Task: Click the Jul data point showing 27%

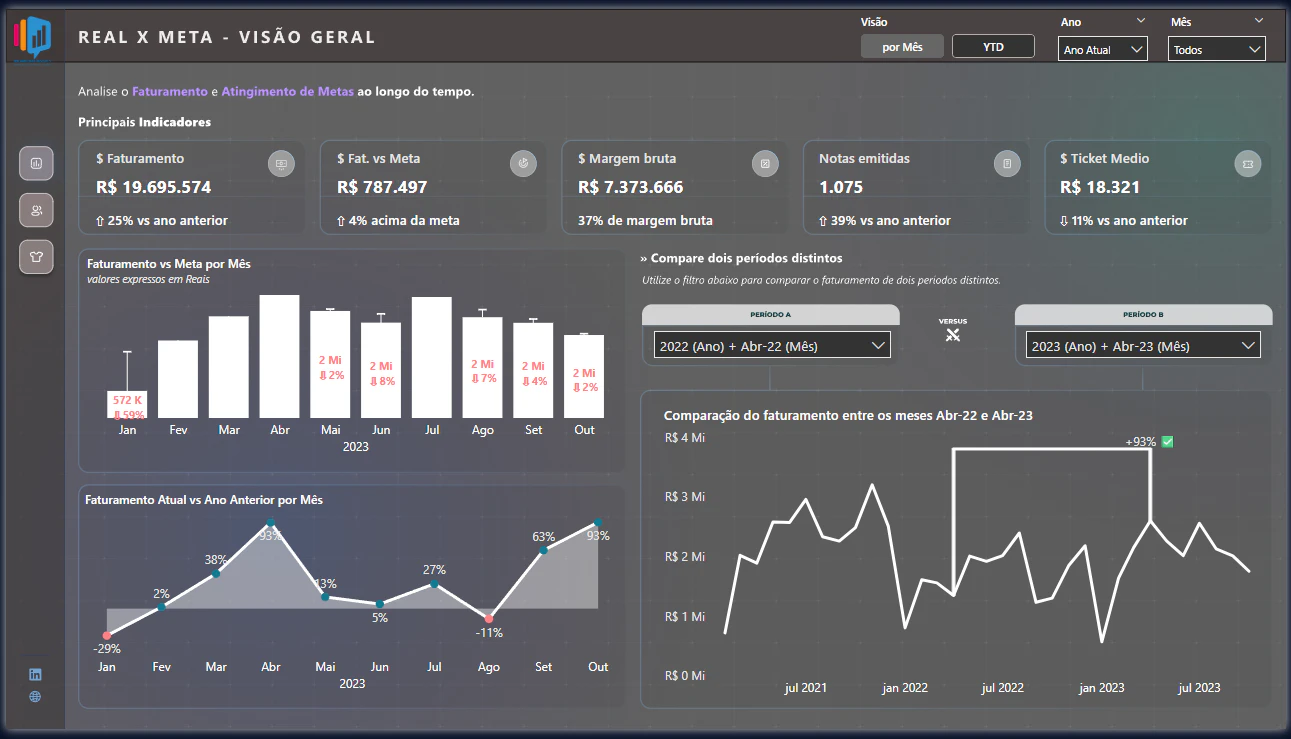Action: tap(434, 583)
